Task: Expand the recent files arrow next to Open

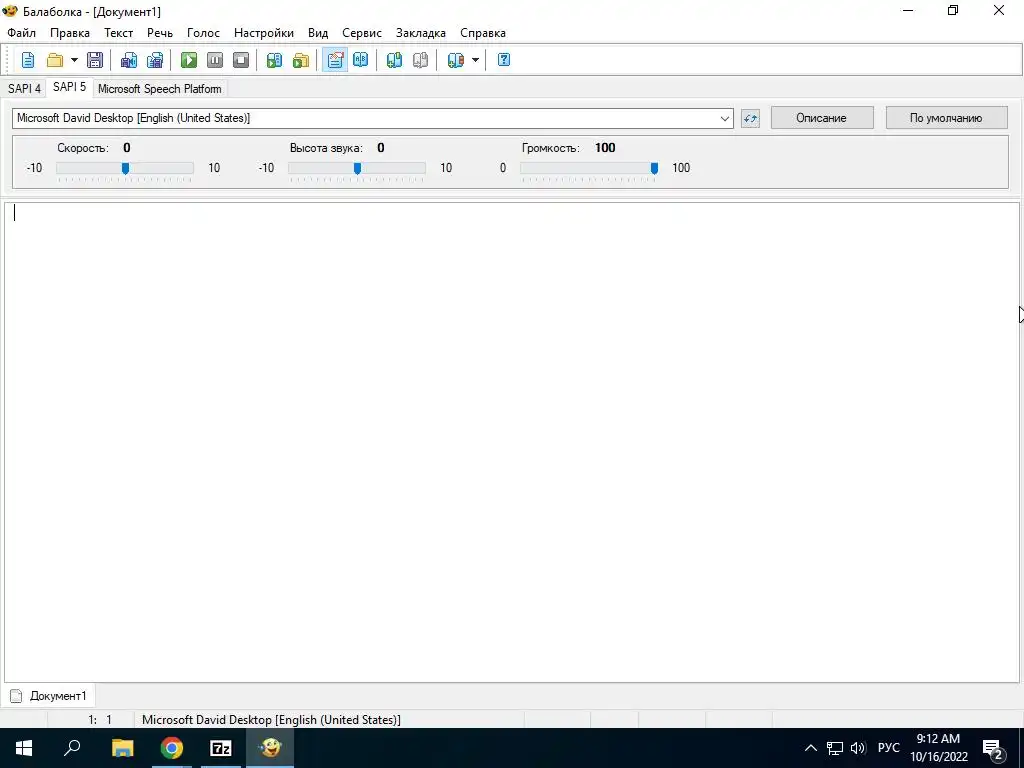Action: click(74, 60)
